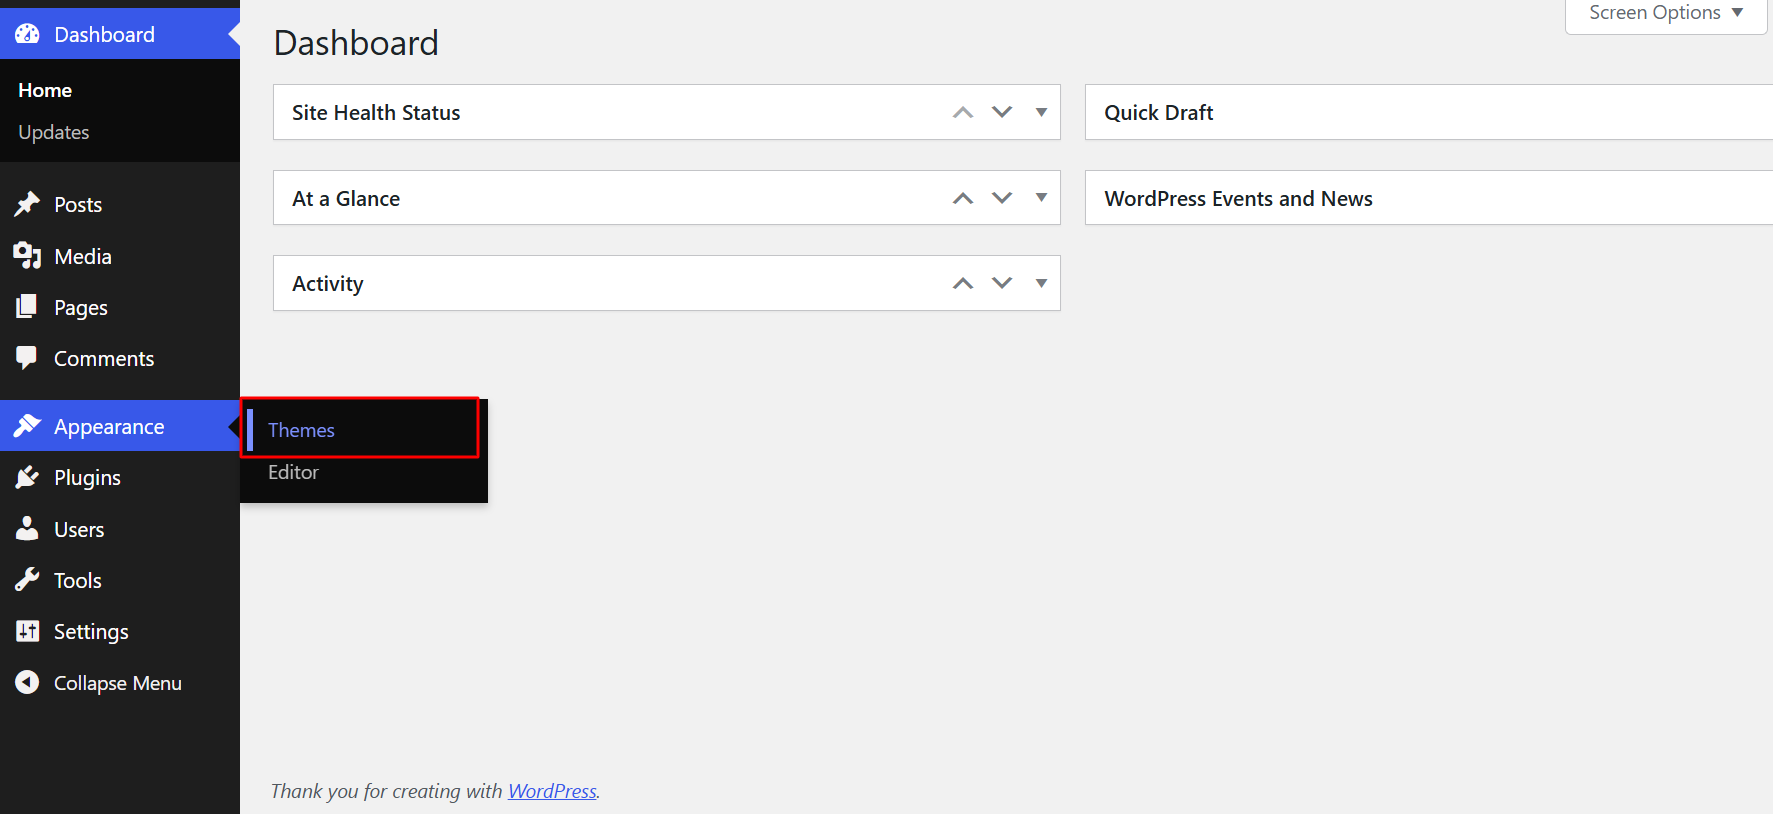This screenshot has height=814, width=1773.
Task: Click the Dashboard gauge icon
Action: click(x=27, y=34)
